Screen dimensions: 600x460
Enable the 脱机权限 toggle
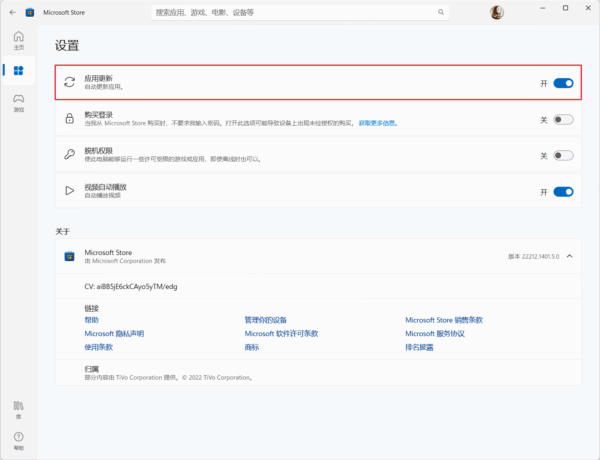(x=563, y=155)
